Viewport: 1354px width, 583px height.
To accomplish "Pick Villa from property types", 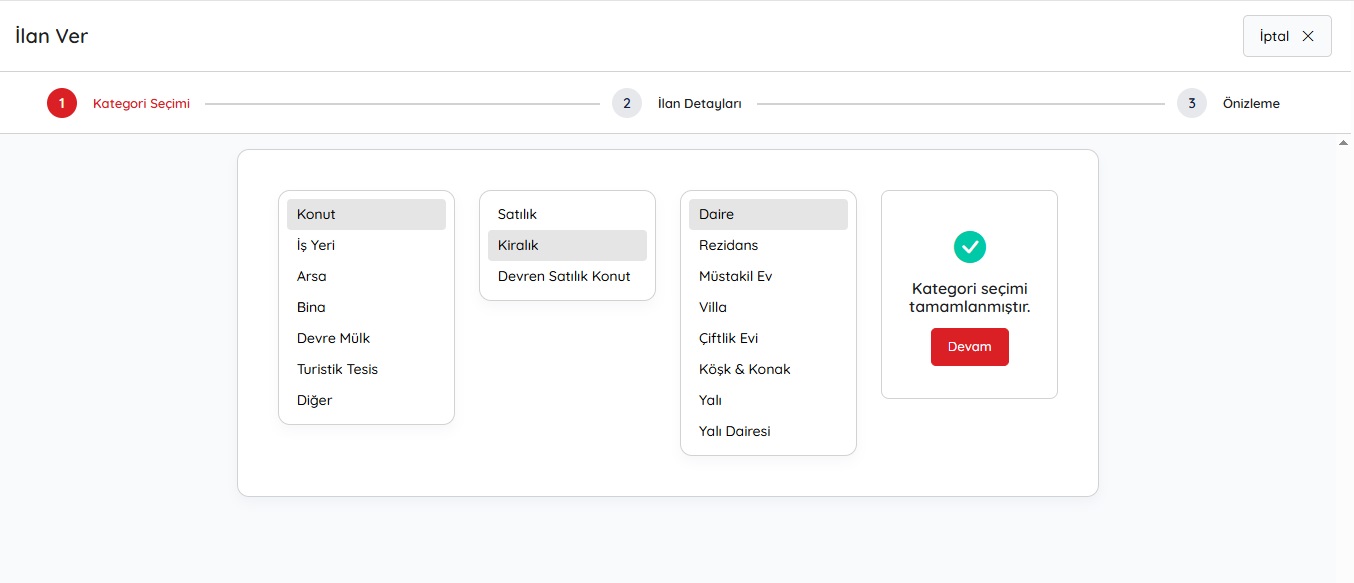I will point(713,307).
